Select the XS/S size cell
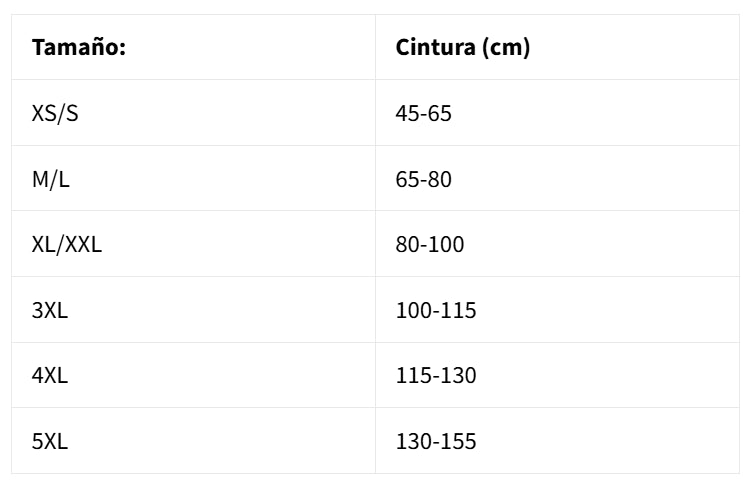The height and width of the screenshot is (485, 746). point(55,114)
